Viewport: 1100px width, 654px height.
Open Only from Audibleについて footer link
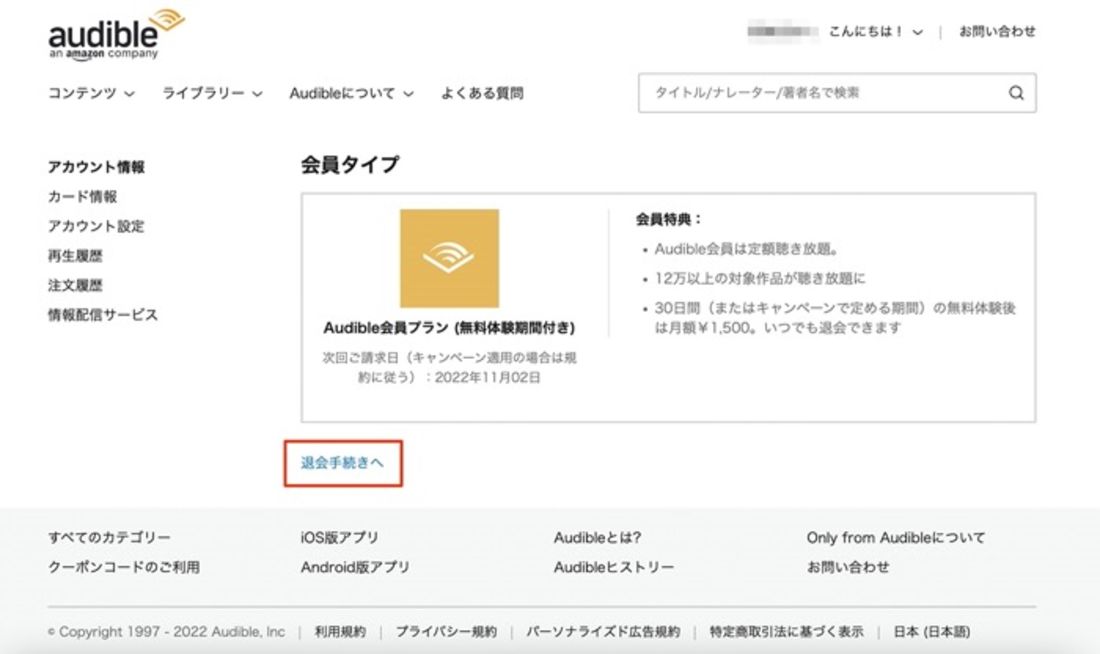(x=896, y=538)
